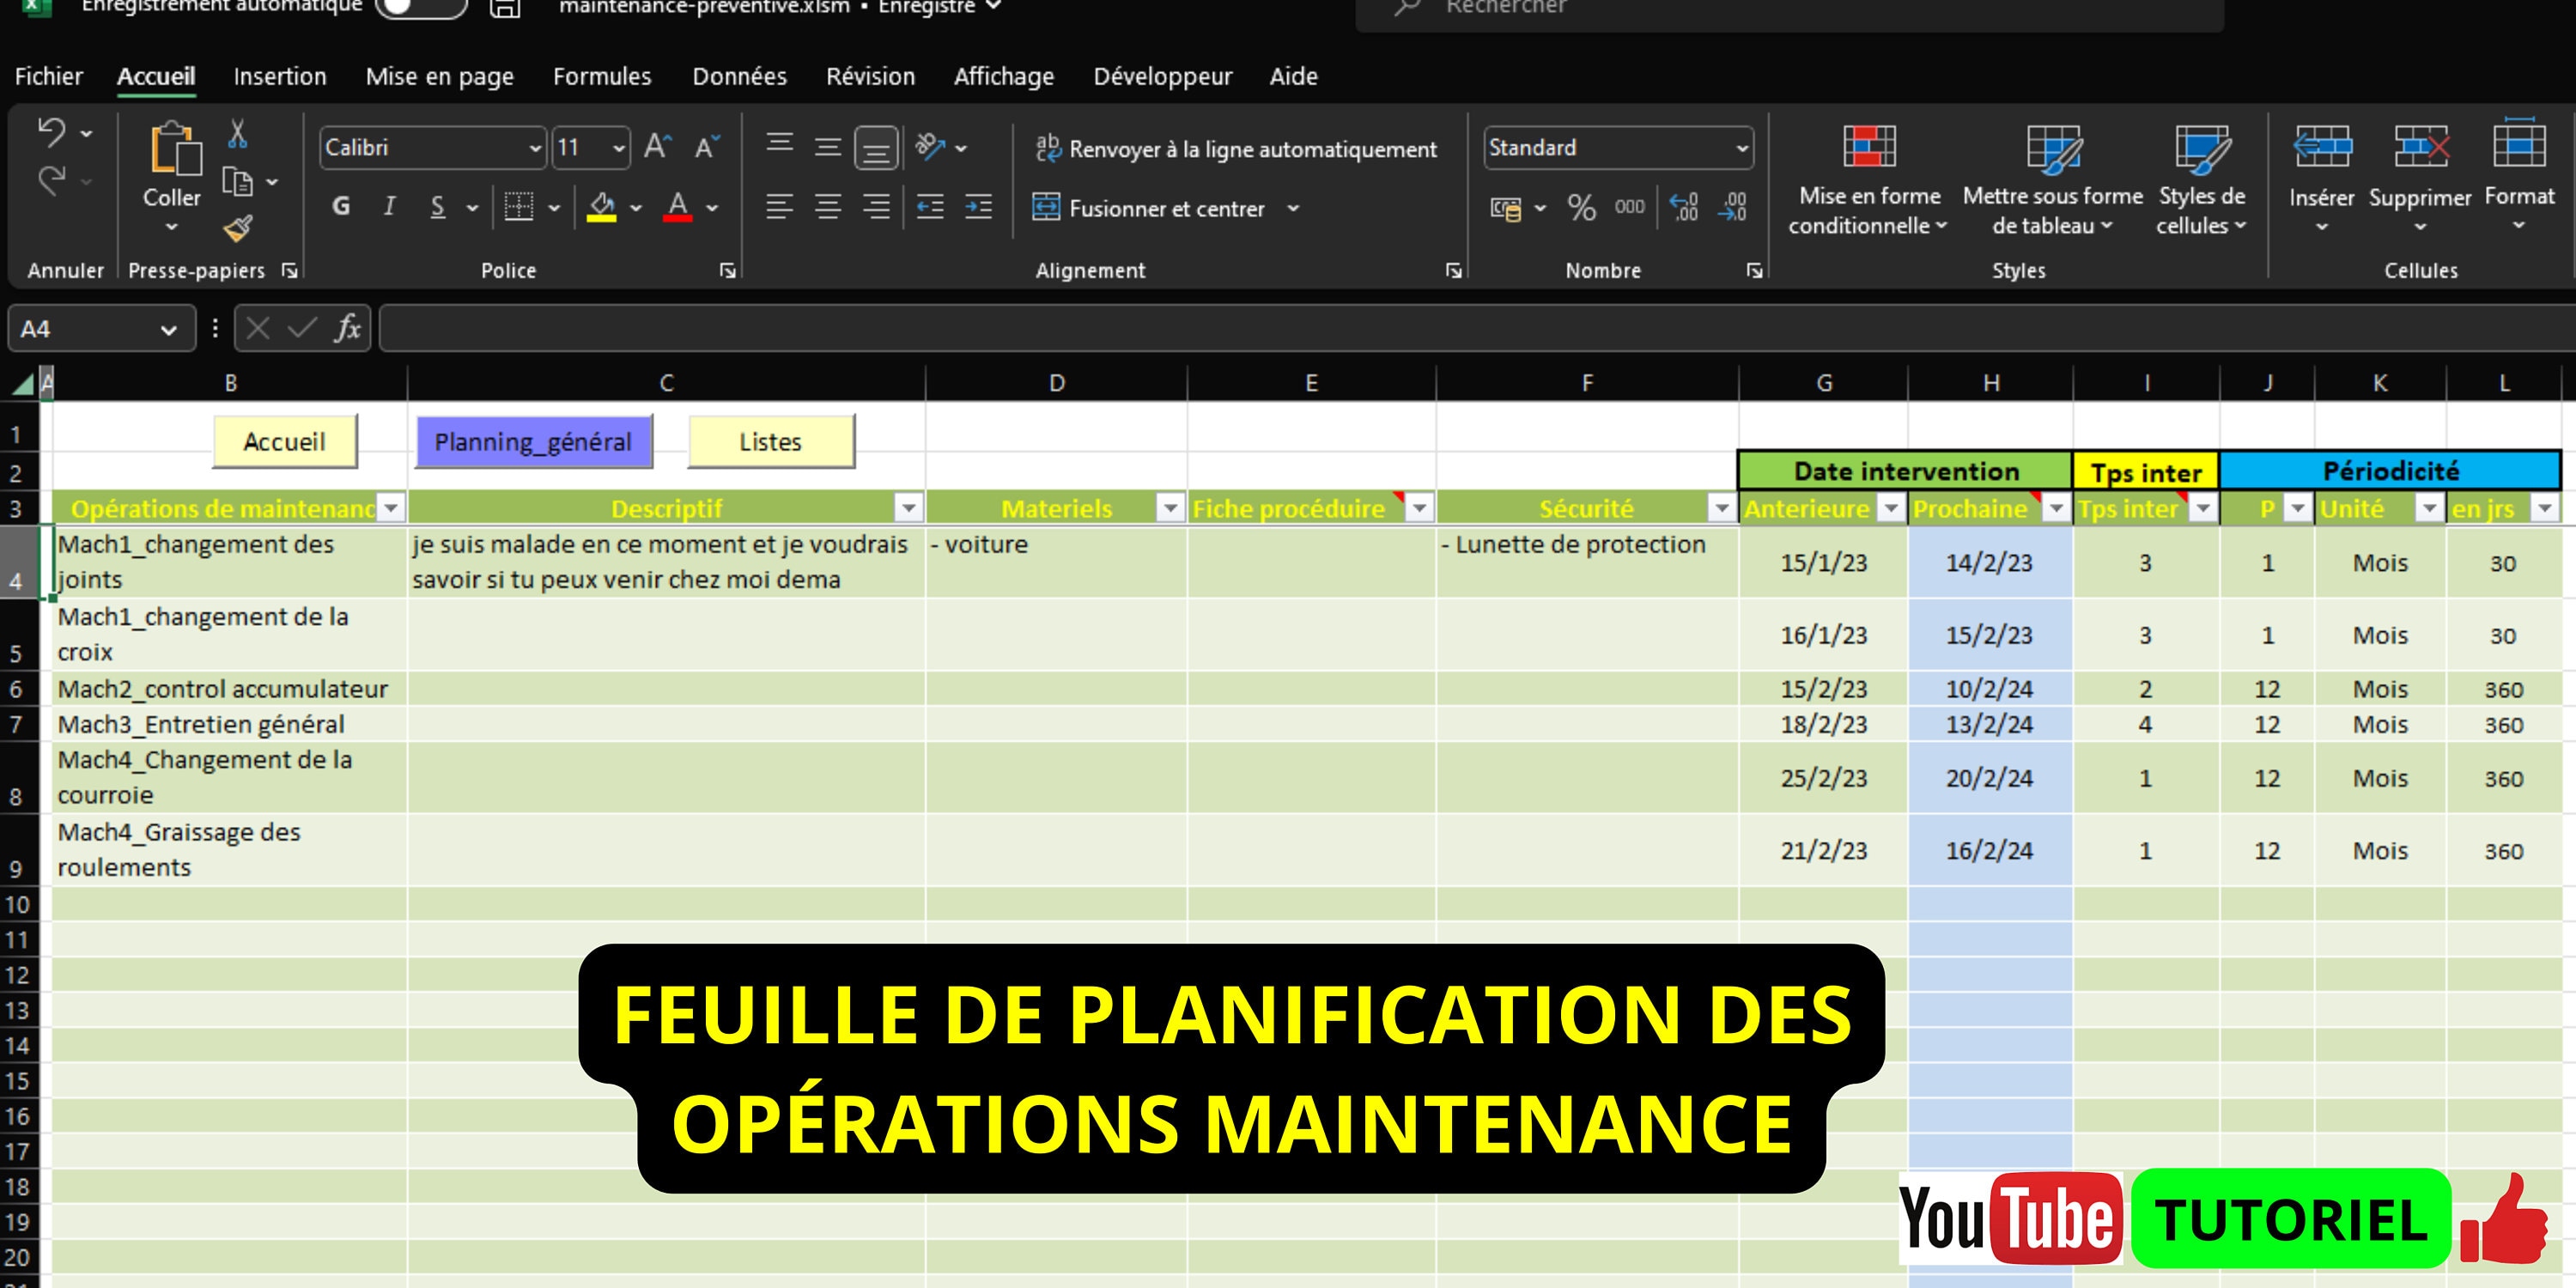The image size is (2576, 1288).
Task: Select center text alignment
Action: [x=827, y=207]
